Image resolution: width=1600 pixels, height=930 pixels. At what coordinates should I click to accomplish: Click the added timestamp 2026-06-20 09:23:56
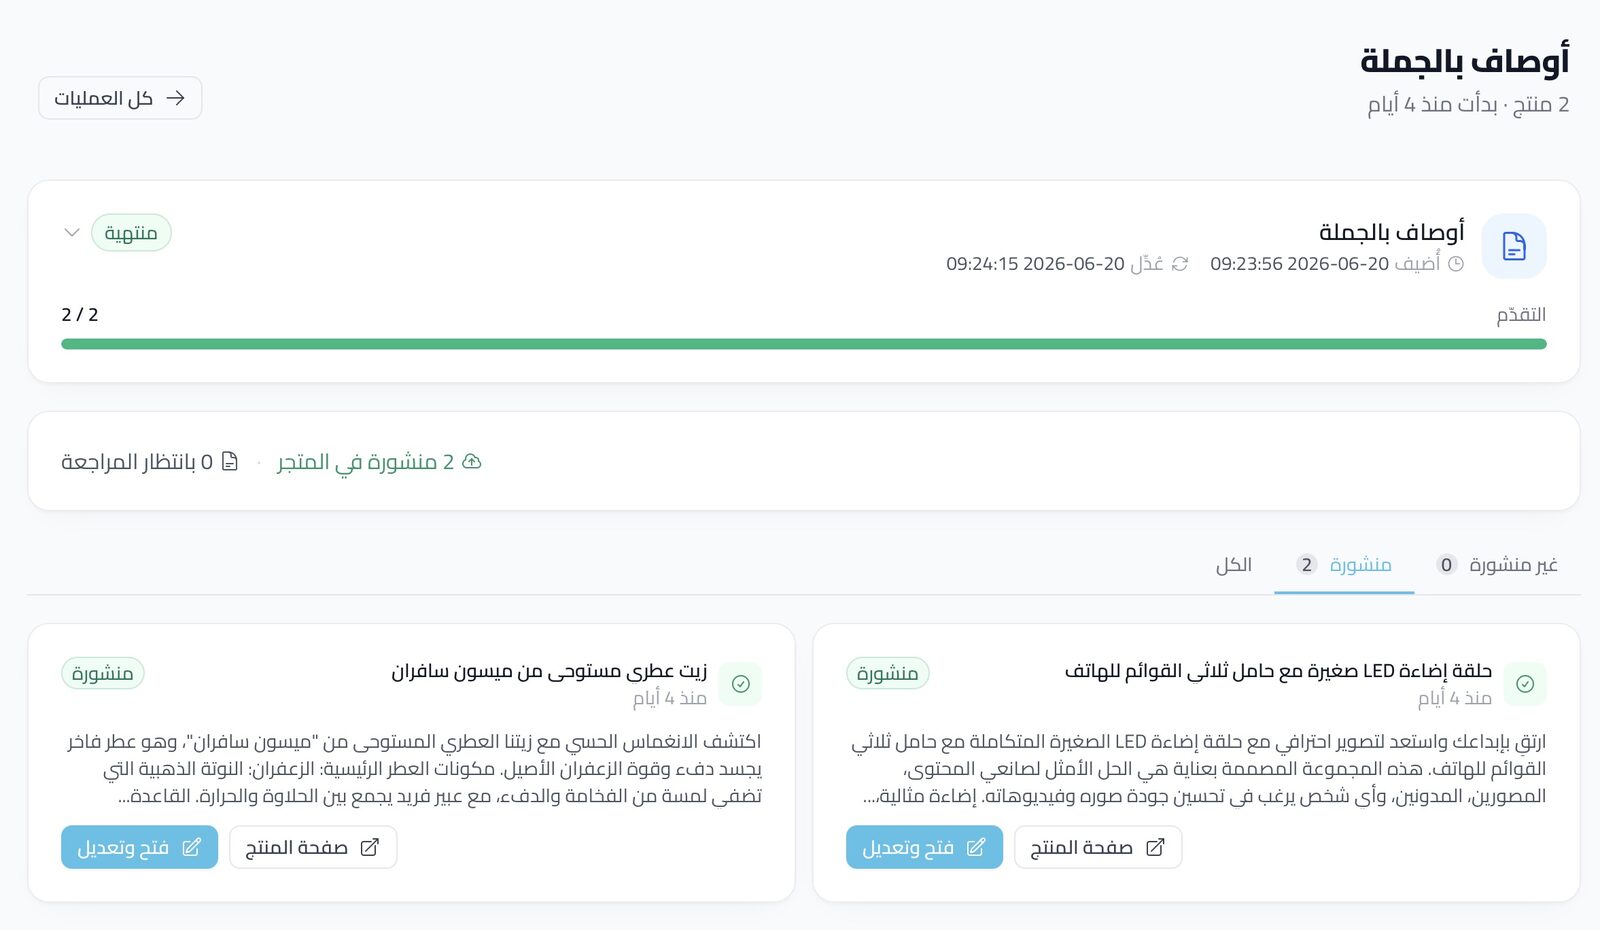click(x=1299, y=264)
